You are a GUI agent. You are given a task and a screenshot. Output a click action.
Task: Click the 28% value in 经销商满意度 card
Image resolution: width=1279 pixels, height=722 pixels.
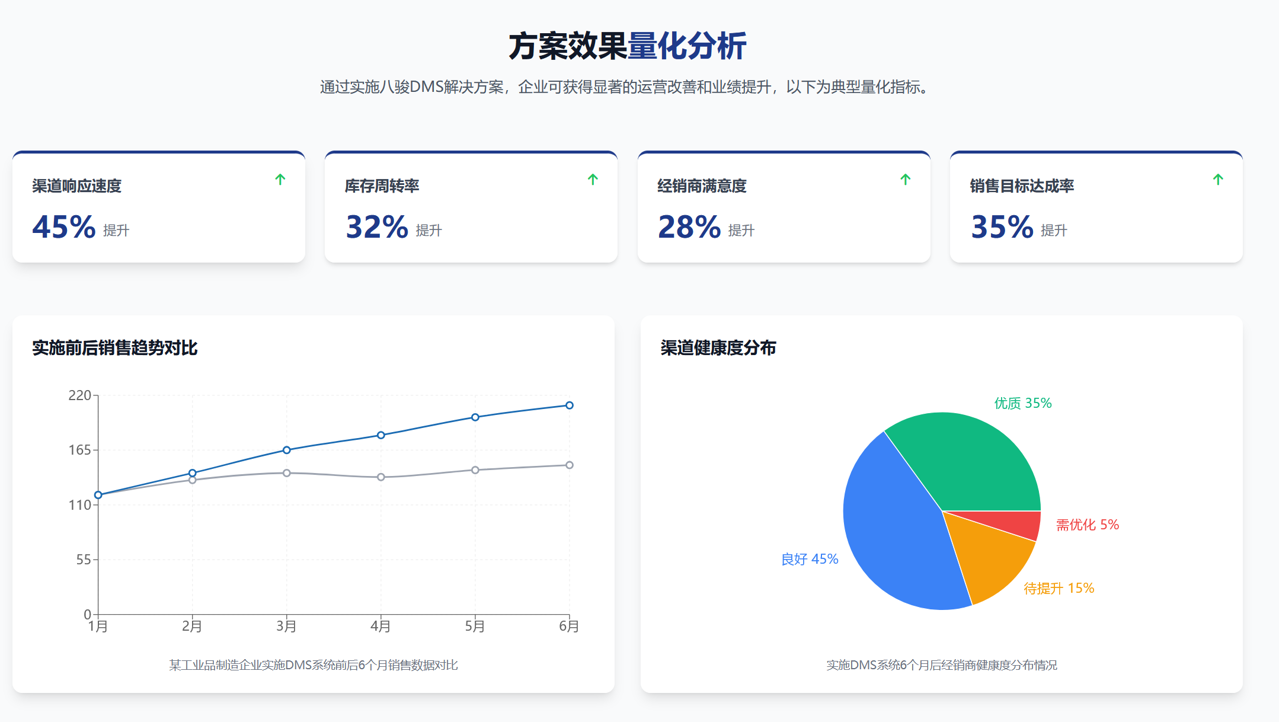689,227
